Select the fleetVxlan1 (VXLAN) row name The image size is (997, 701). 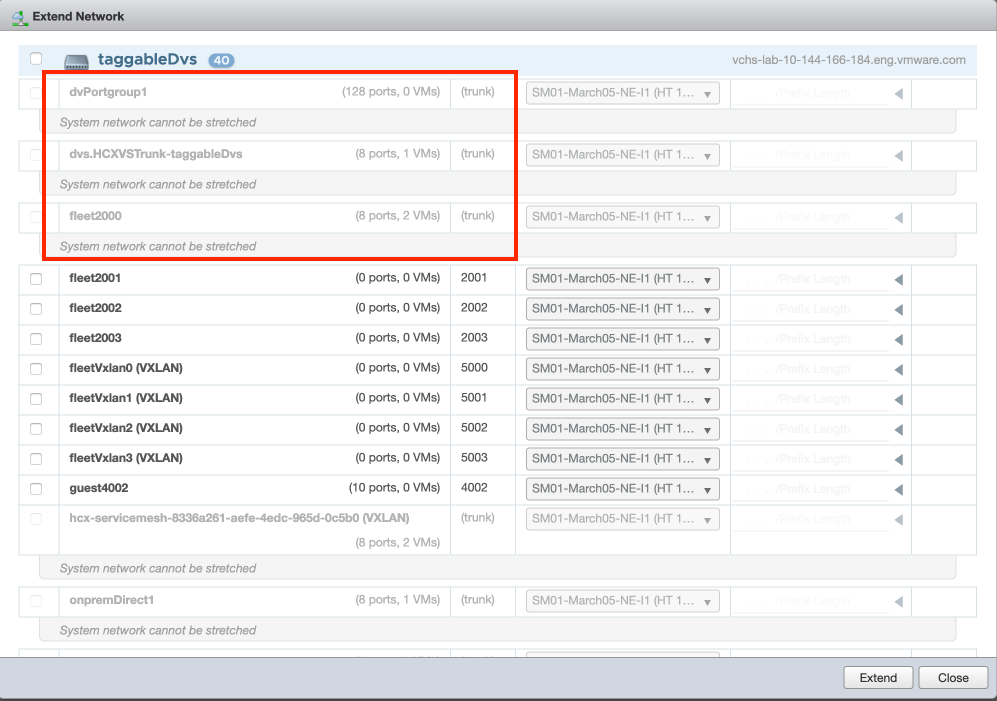[126, 398]
